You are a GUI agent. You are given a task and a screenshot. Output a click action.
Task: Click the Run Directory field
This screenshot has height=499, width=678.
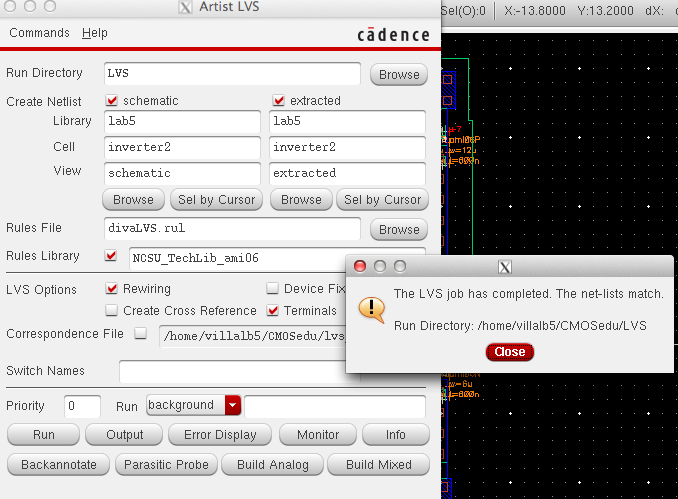[x=233, y=73]
